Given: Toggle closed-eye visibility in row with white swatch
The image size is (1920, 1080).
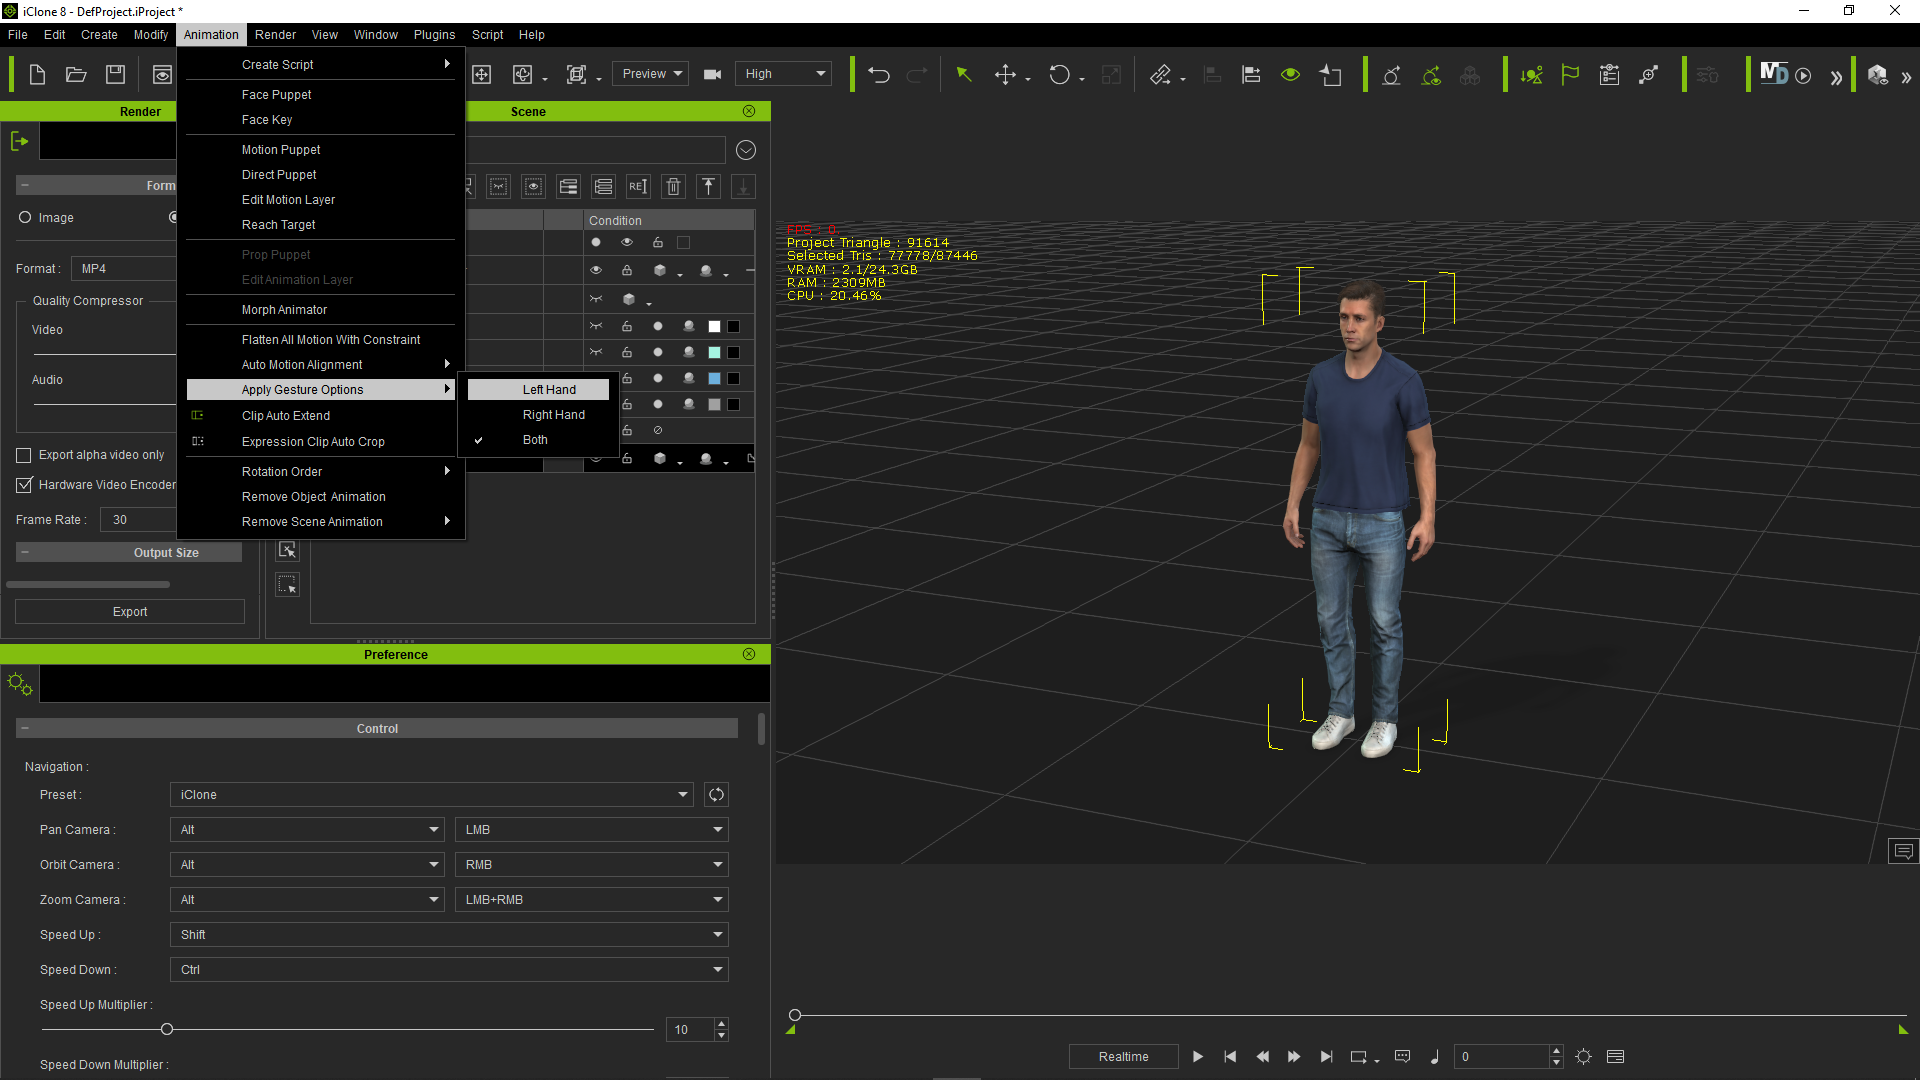Looking at the screenshot, I should pos(596,327).
